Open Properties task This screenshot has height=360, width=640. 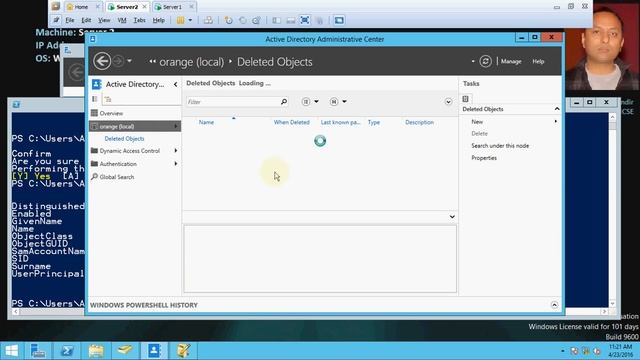click(x=484, y=158)
